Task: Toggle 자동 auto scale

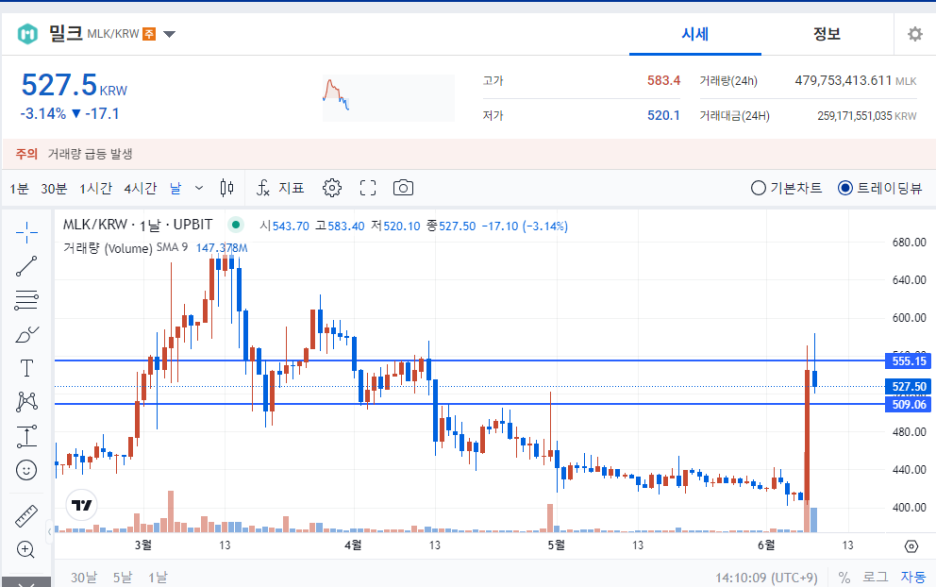Action: 913,577
